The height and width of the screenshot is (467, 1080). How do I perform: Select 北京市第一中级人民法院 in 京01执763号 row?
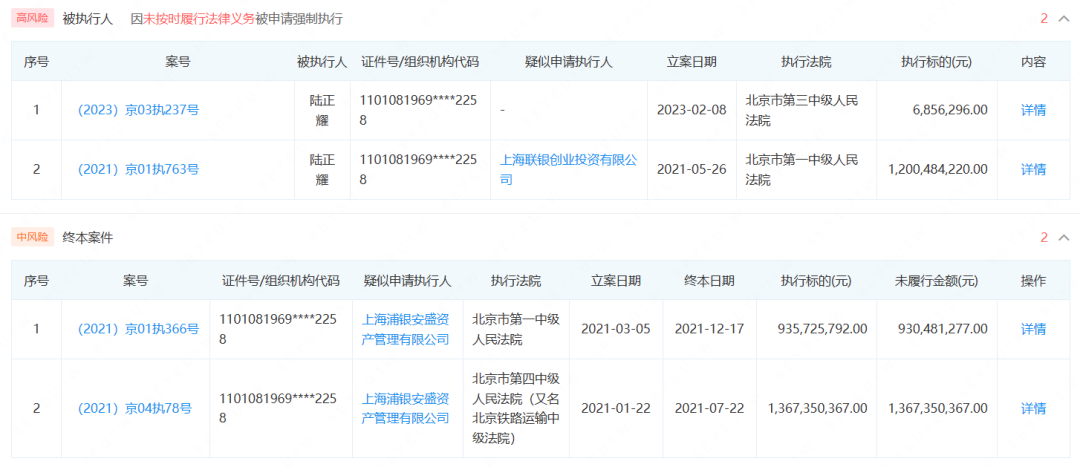click(802, 169)
